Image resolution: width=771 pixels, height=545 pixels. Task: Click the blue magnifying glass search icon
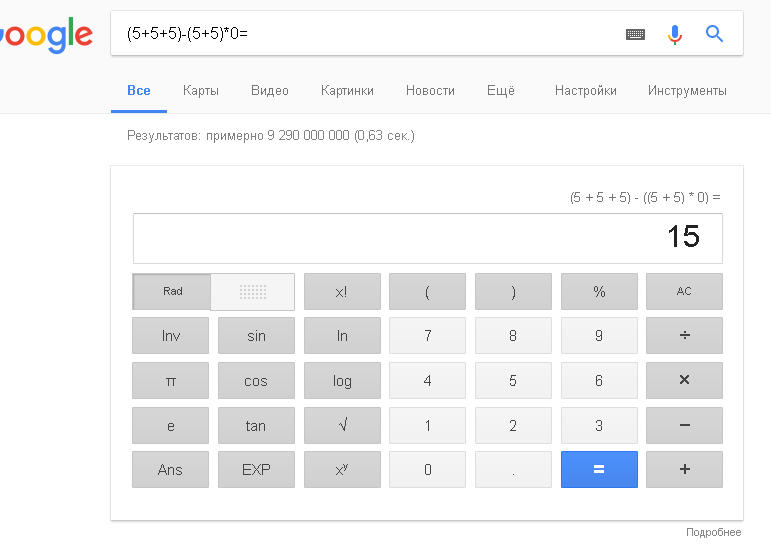714,34
